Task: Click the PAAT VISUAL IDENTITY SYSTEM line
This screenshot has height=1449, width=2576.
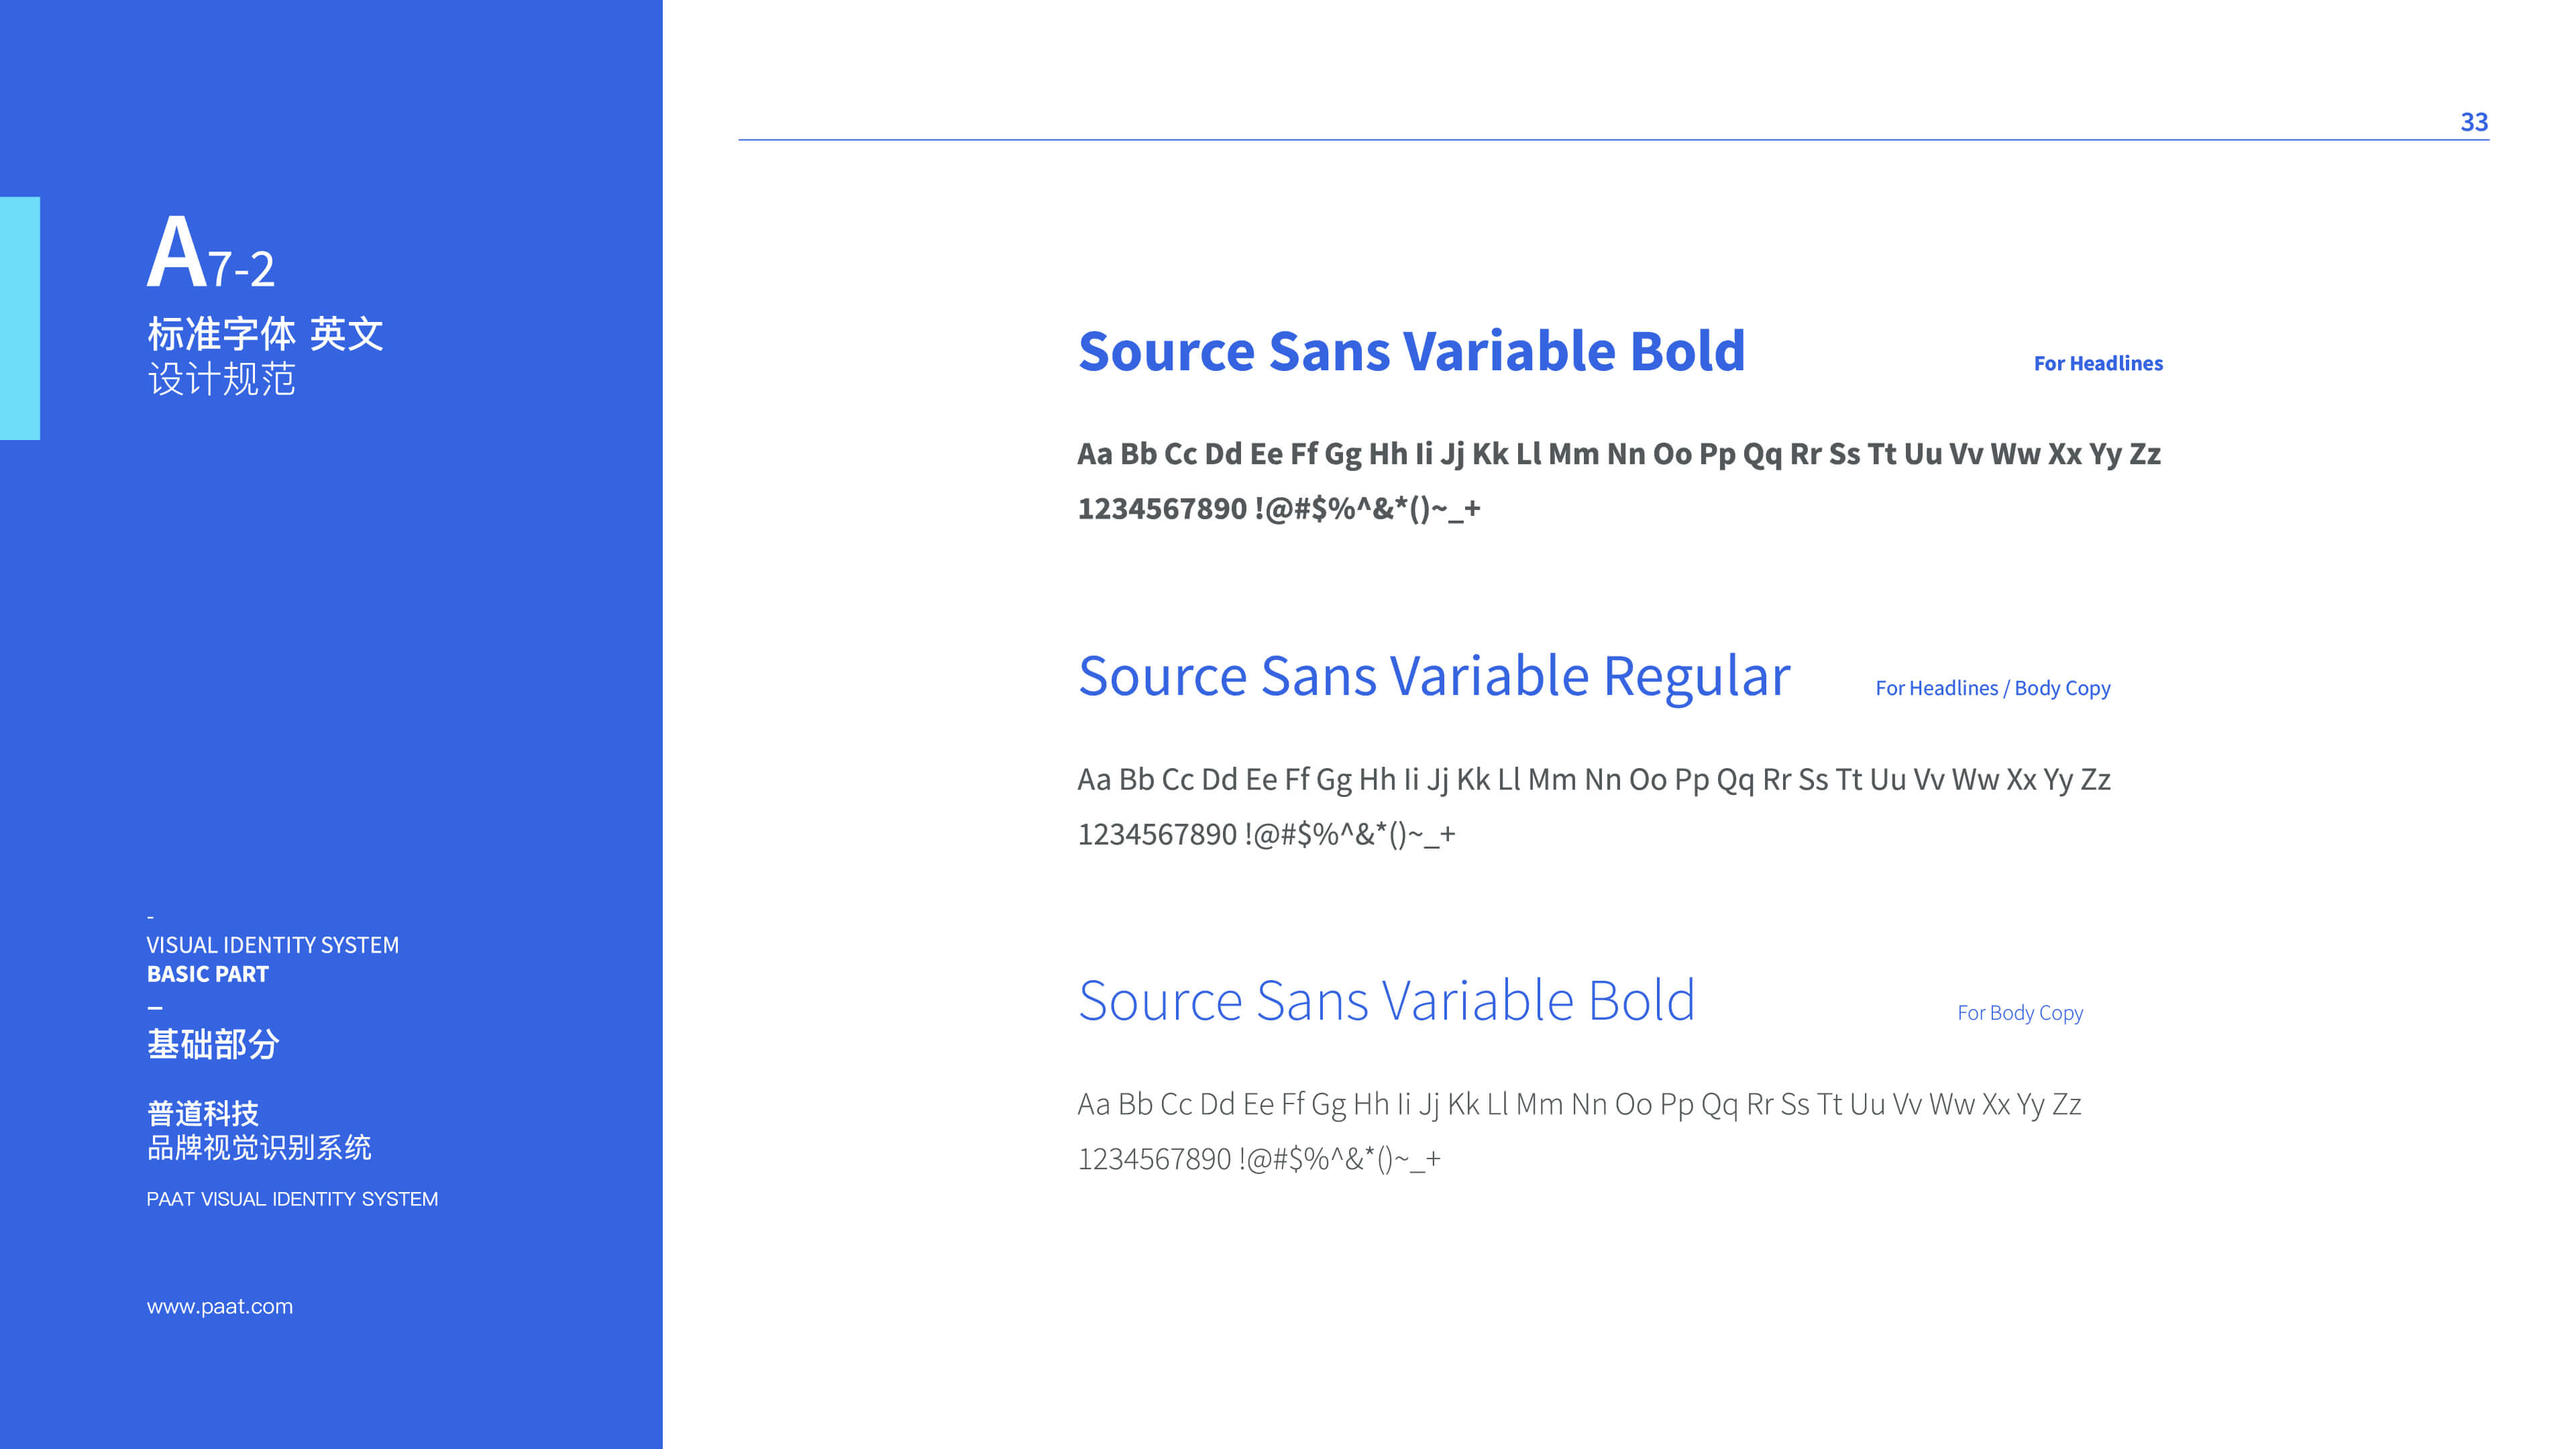Action: 292,1199
